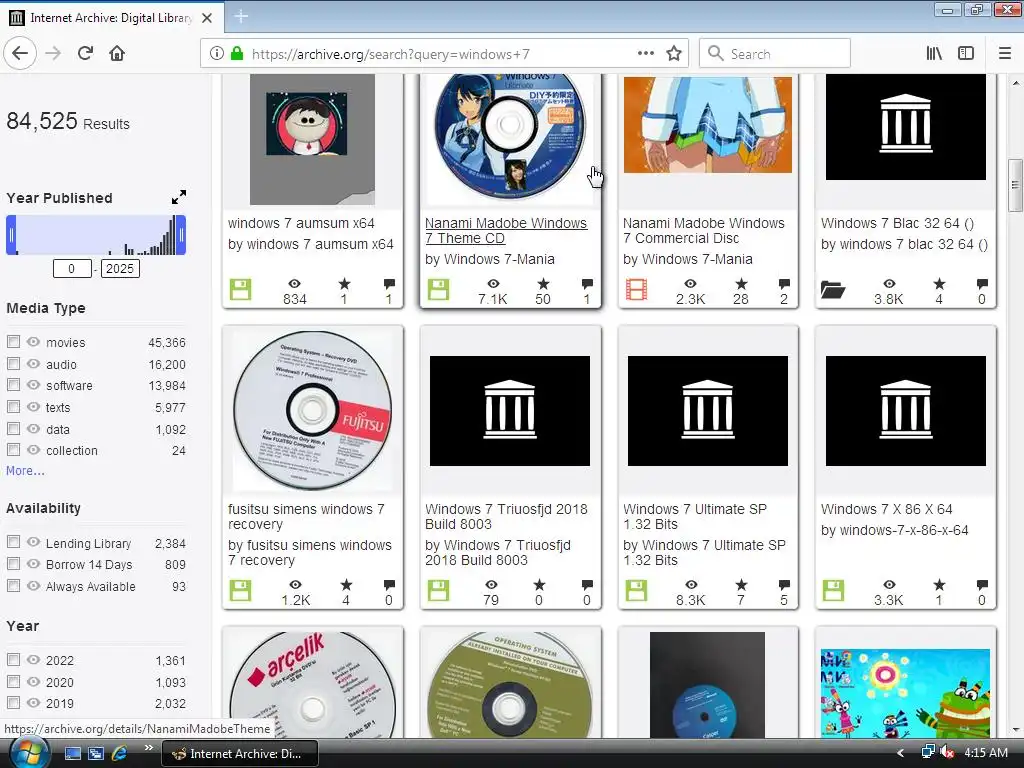Screen dimensions: 1024x768
Task: Check the 2020 year checkbox
Action: [13, 681]
